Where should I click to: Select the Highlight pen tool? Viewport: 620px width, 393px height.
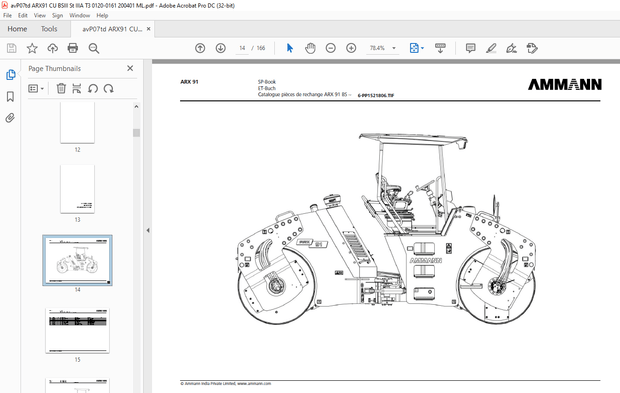pos(491,48)
